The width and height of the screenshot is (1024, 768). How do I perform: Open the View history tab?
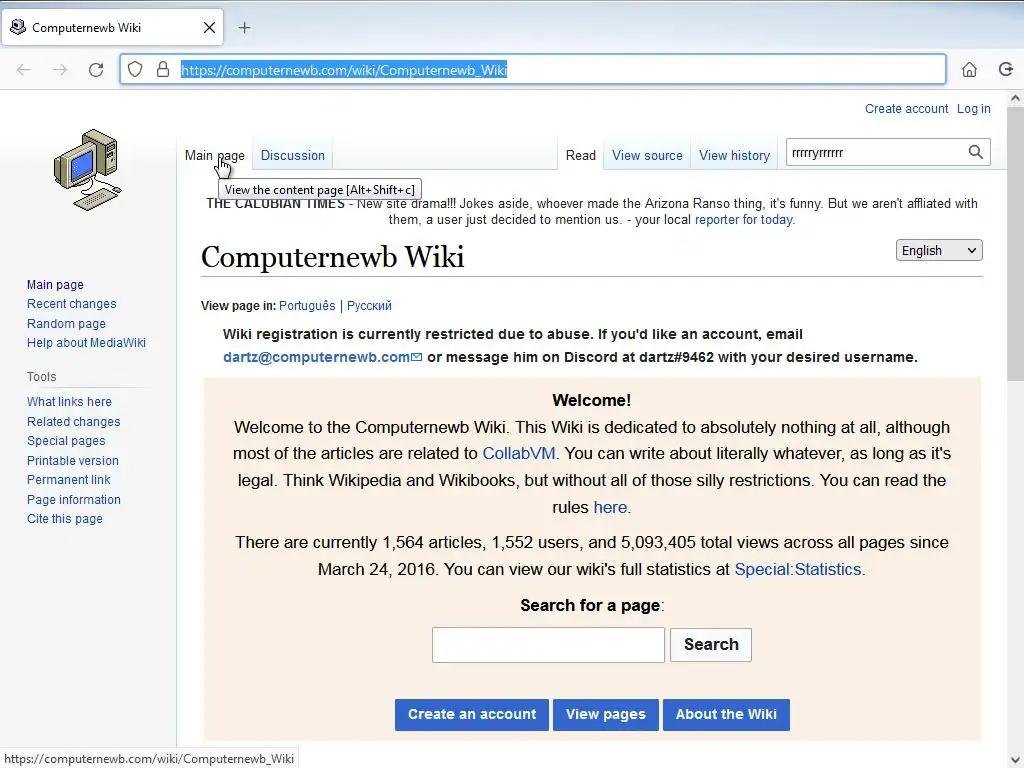point(734,155)
